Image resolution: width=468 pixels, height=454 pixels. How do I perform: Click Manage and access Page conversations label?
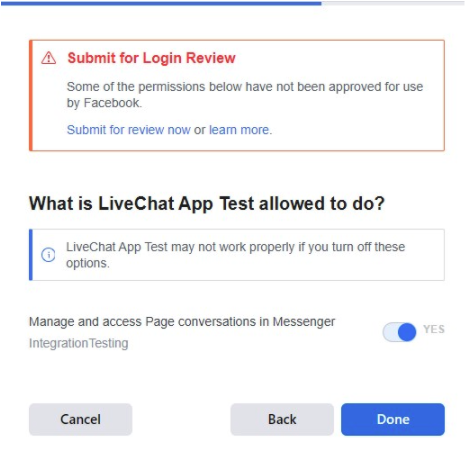[x=182, y=322]
